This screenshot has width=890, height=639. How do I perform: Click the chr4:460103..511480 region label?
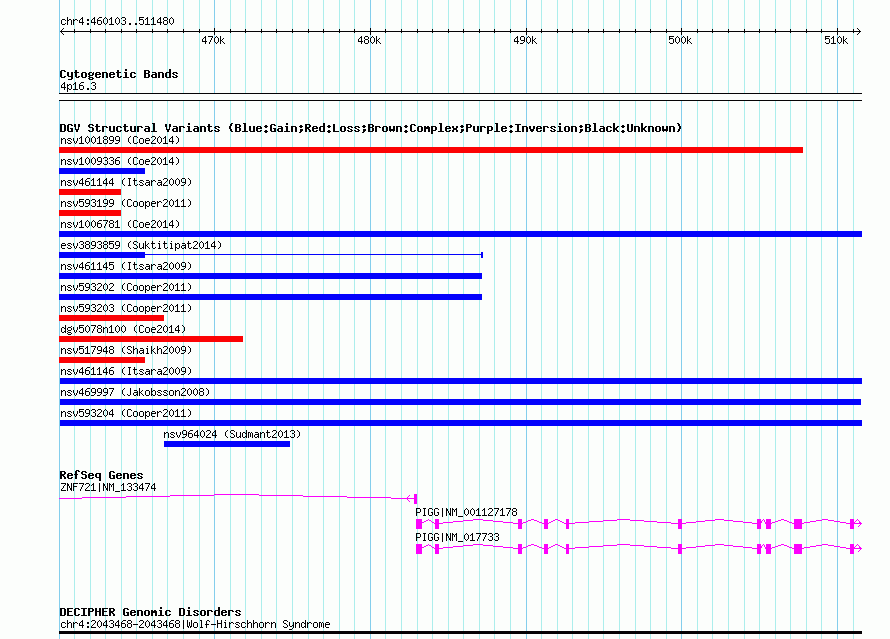click(x=117, y=21)
